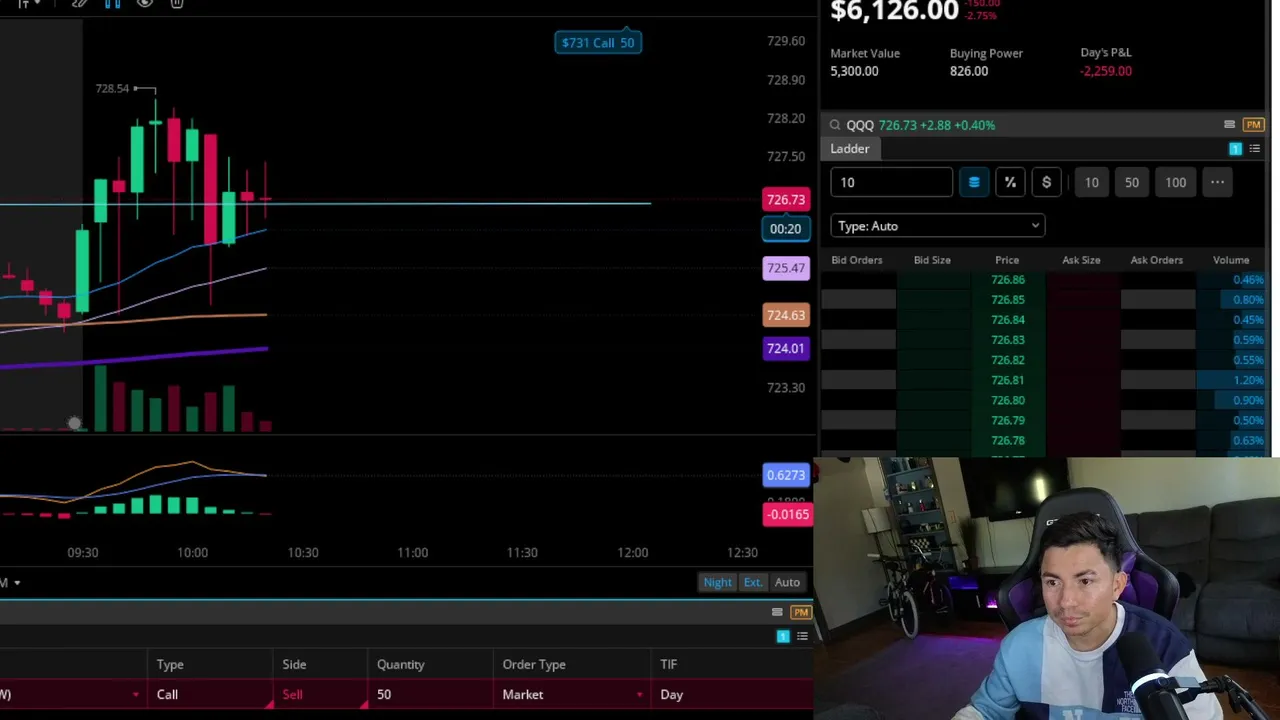Click the Quantity field showing 50
1280x720 pixels.
(431, 694)
